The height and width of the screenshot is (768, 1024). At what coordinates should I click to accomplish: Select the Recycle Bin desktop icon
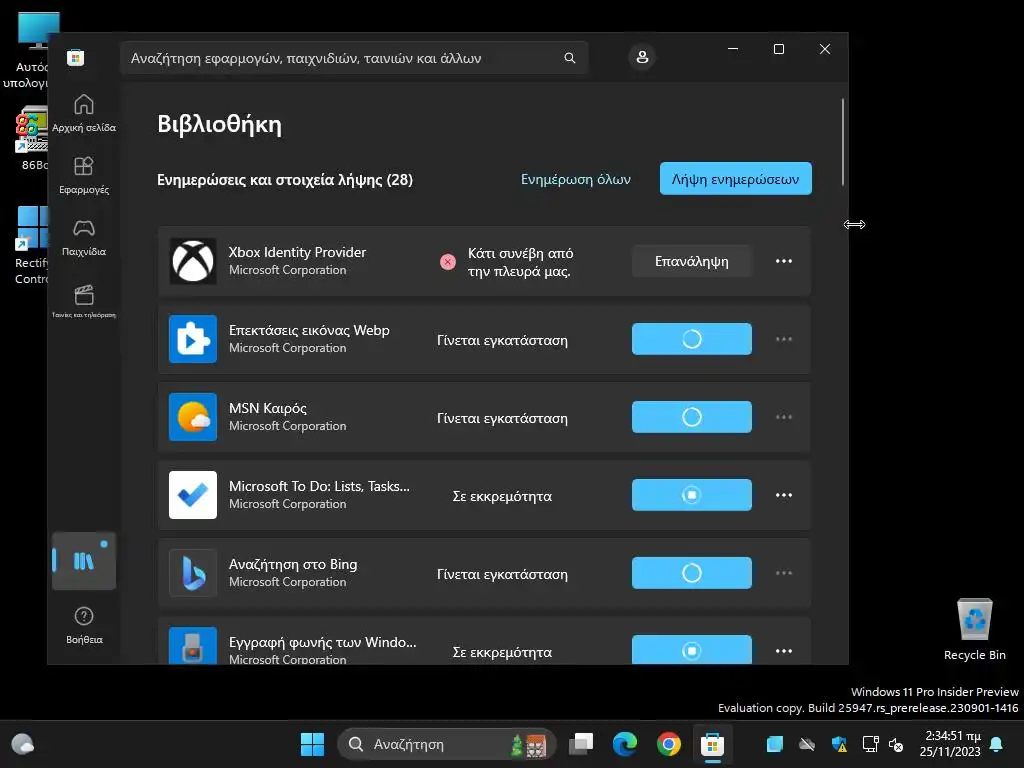coord(974,630)
